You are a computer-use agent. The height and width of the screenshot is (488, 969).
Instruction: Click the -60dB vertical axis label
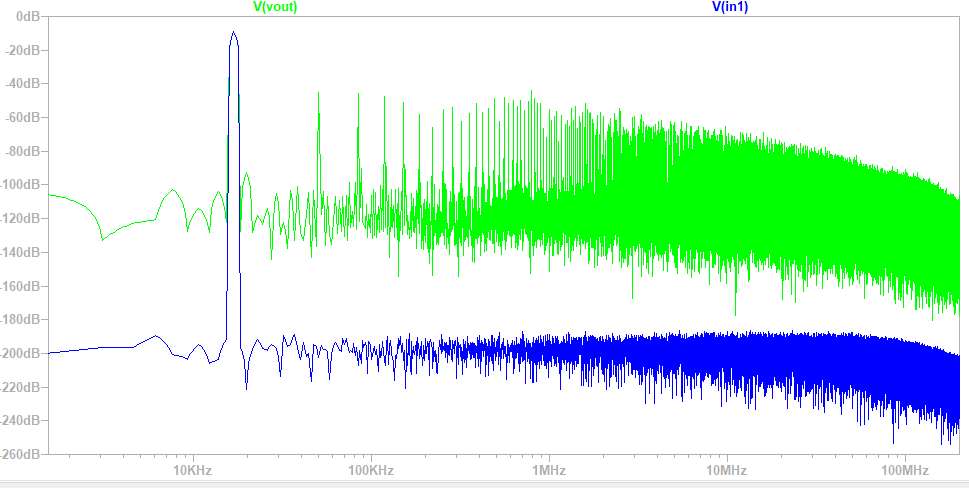24,118
